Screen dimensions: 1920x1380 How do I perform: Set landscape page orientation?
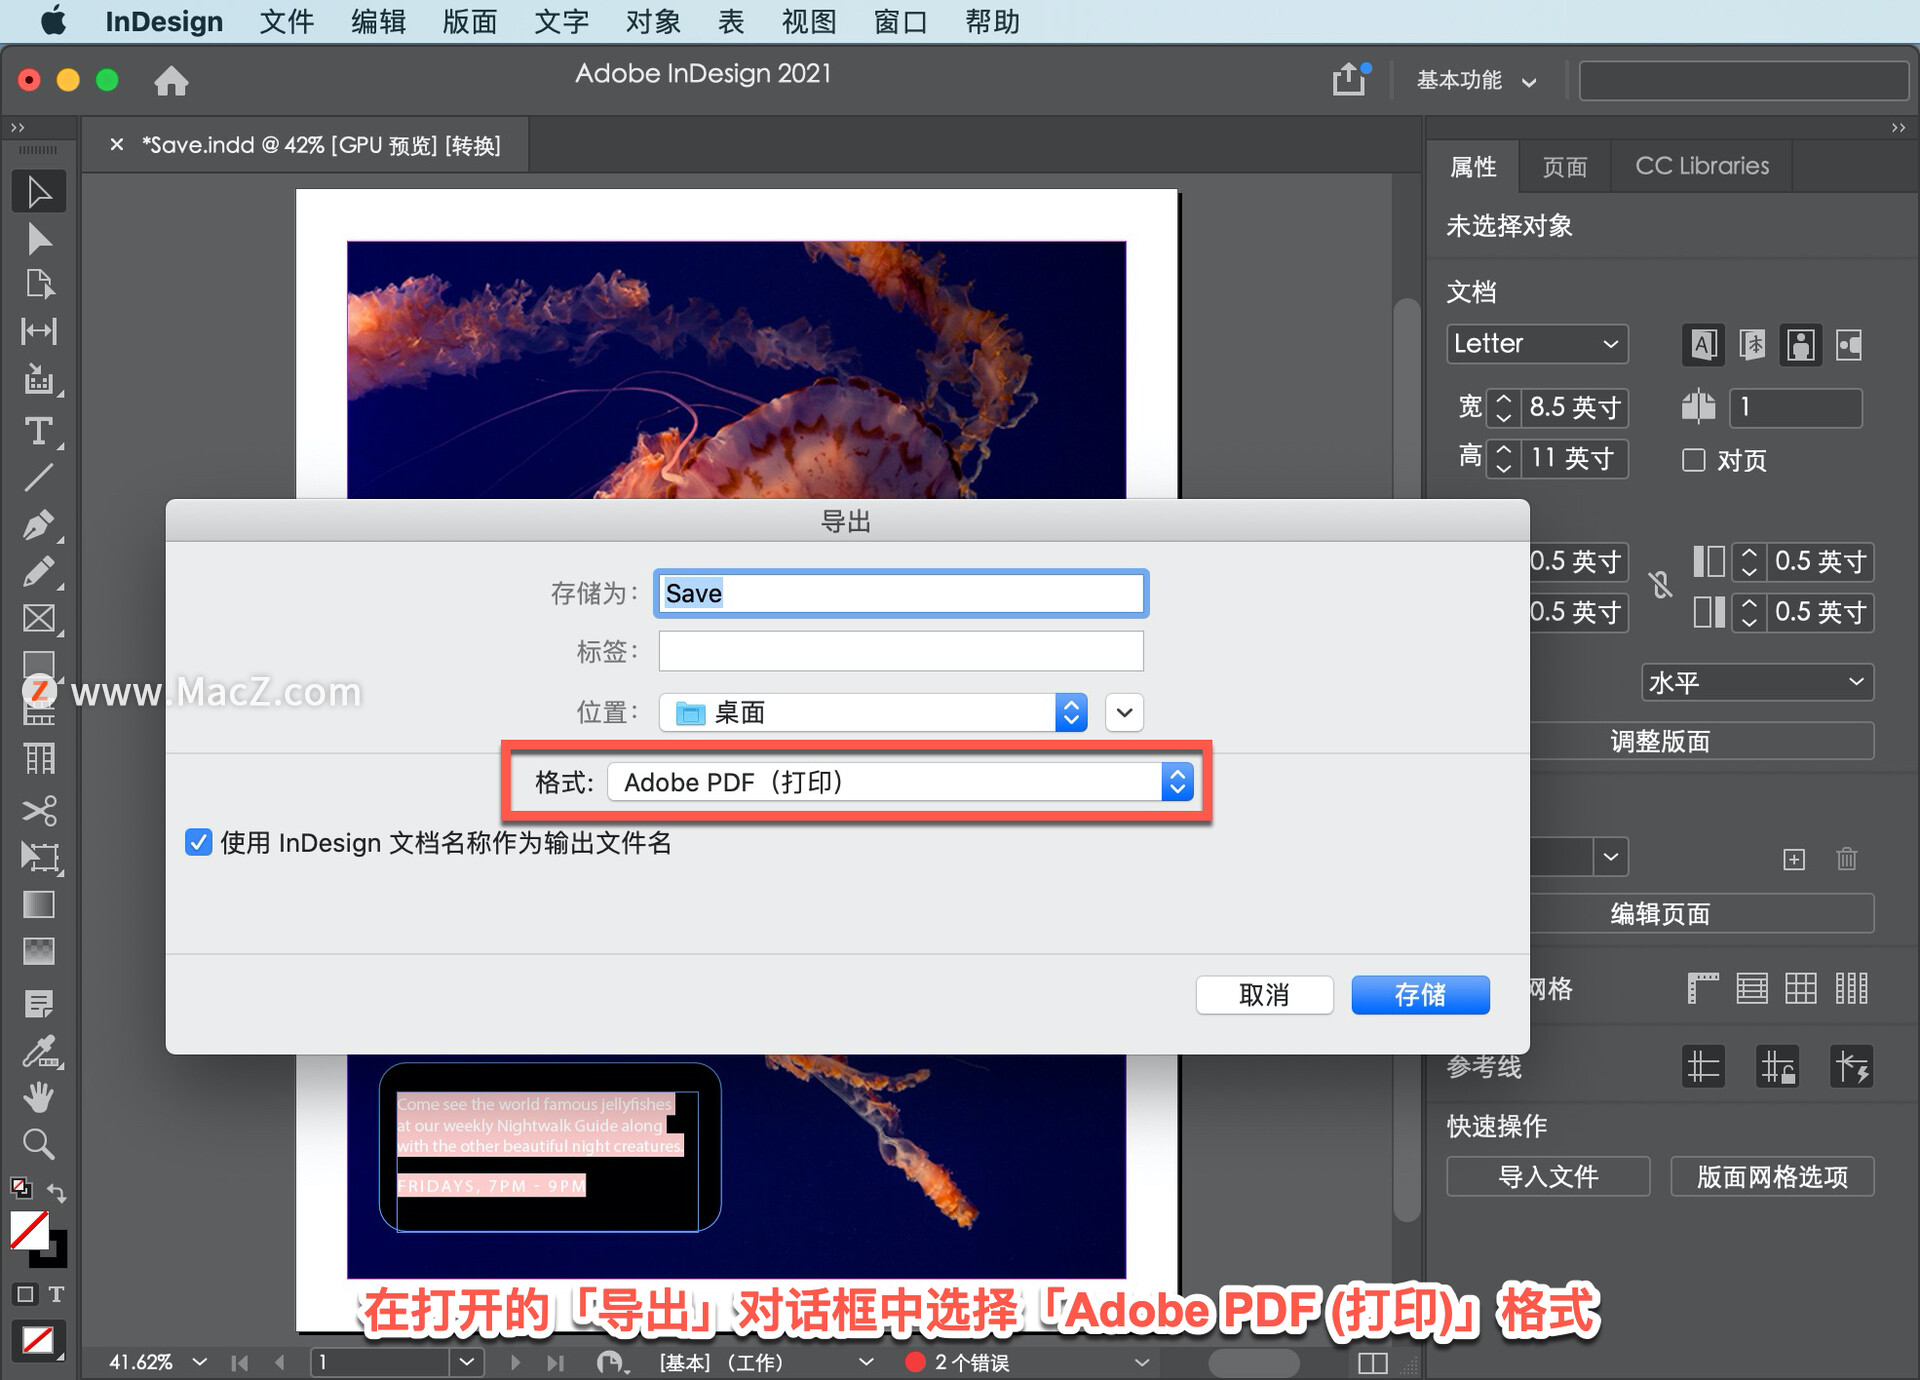(1849, 345)
